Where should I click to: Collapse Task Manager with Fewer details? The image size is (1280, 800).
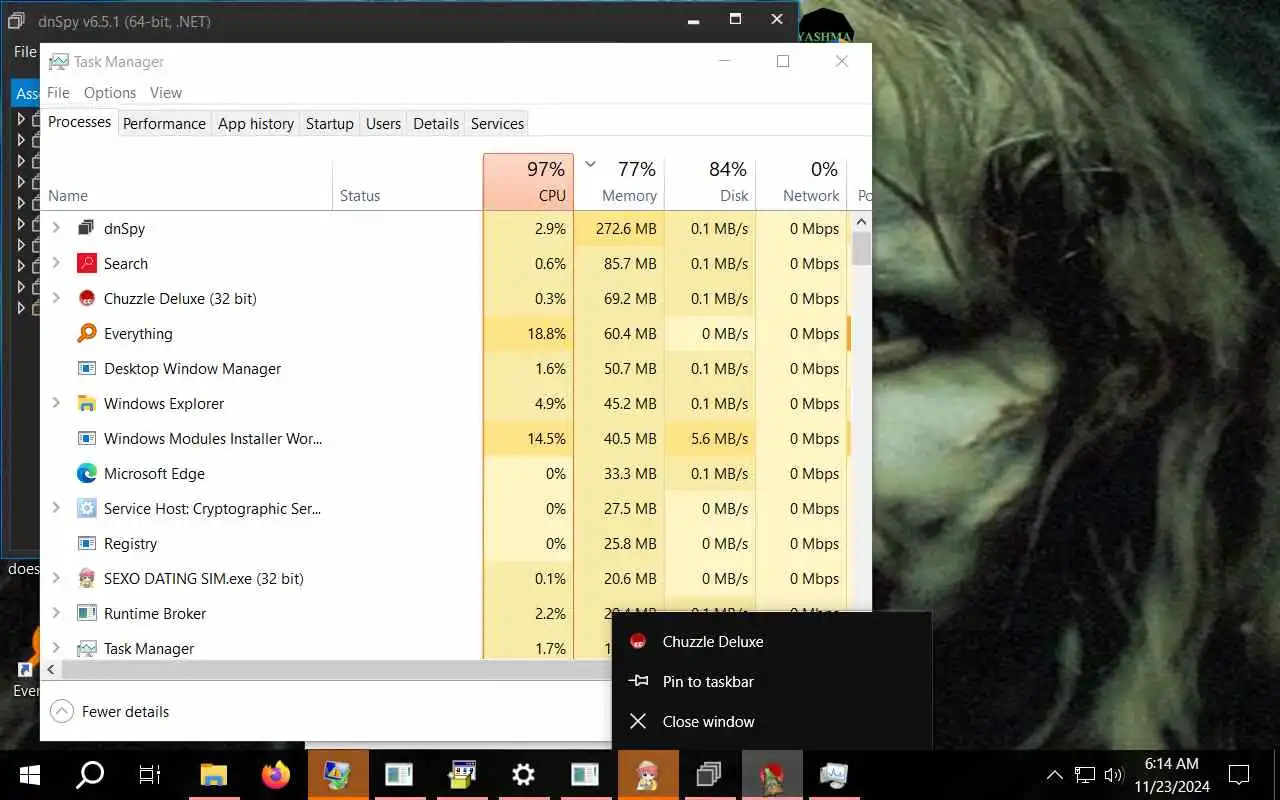(x=110, y=711)
